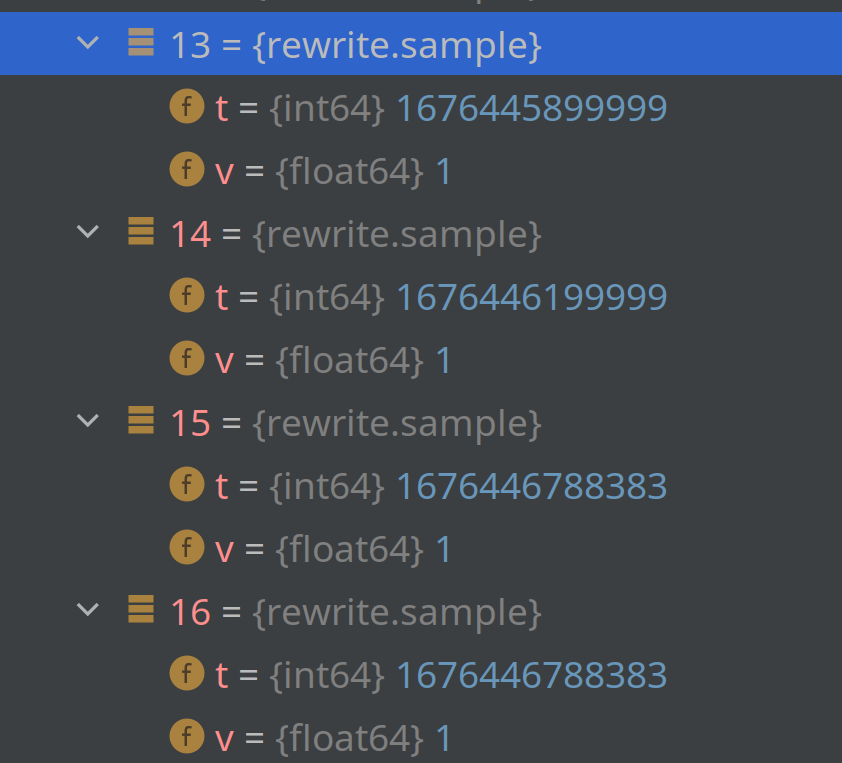The image size is (842, 763).
Task: Select row 13 = {rewrite.sample}
Action: (x=421, y=43)
